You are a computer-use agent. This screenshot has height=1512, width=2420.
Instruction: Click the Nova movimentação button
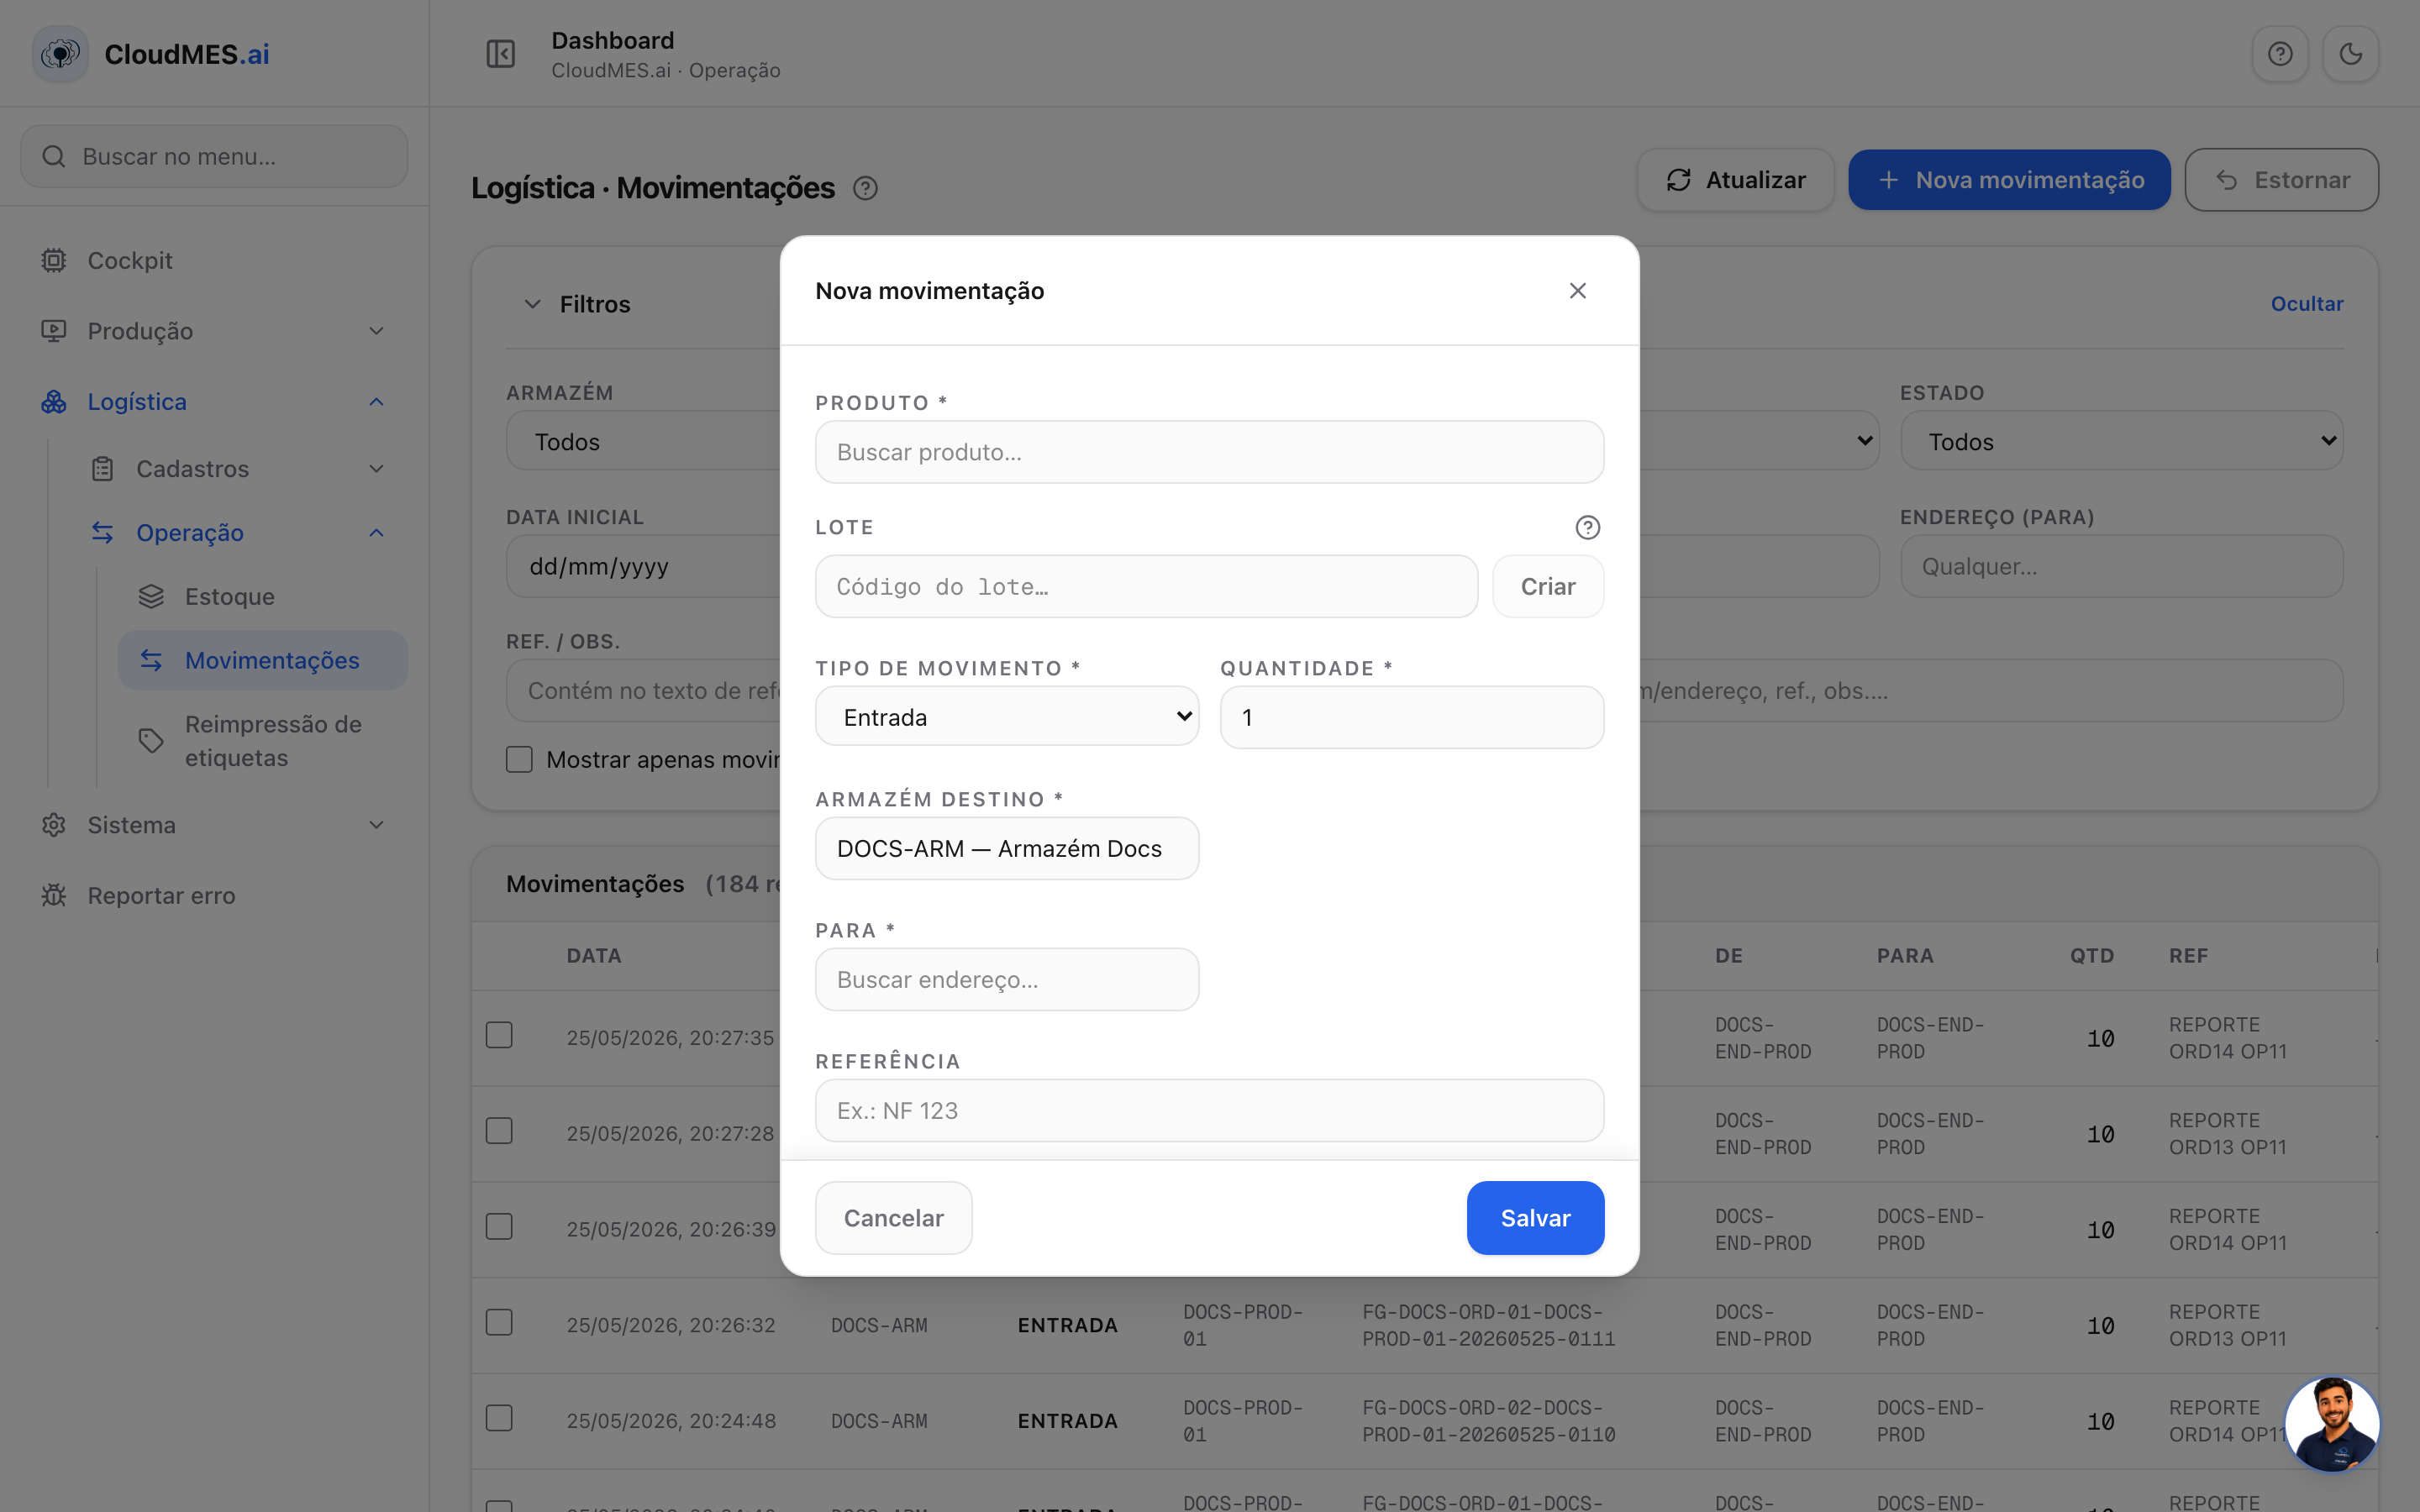click(x=2009, y=180)
